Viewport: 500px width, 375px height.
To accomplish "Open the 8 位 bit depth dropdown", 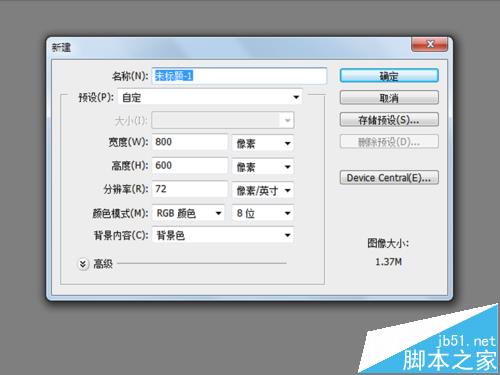I will coord(263,213).
